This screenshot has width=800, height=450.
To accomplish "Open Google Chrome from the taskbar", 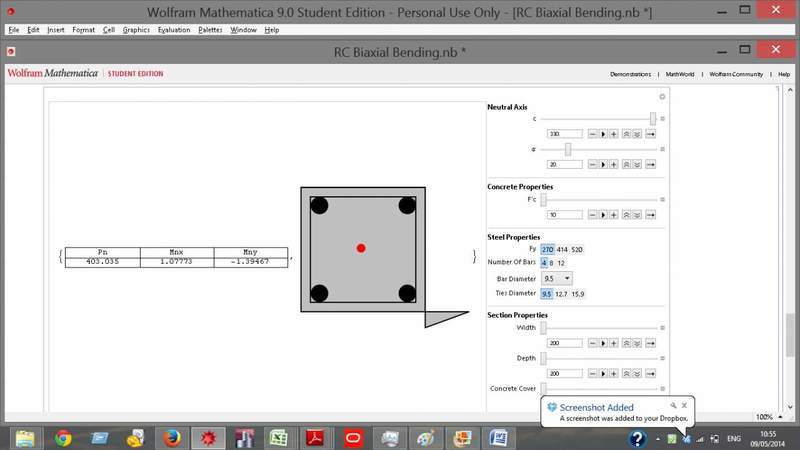I will pyautogui.click(x=63, y=438).
